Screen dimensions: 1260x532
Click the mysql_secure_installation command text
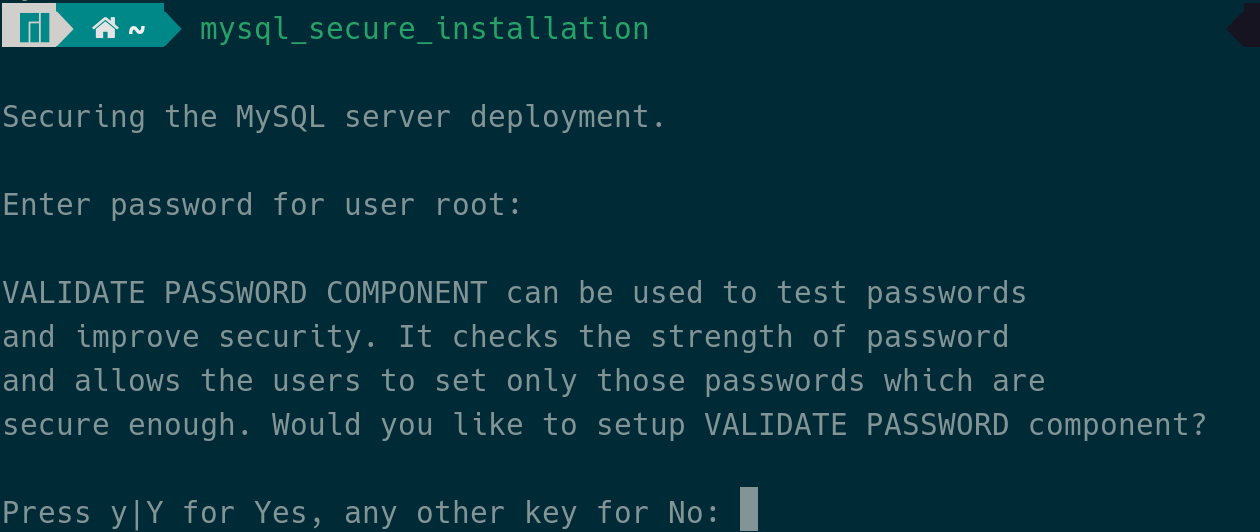pos(424,29)
